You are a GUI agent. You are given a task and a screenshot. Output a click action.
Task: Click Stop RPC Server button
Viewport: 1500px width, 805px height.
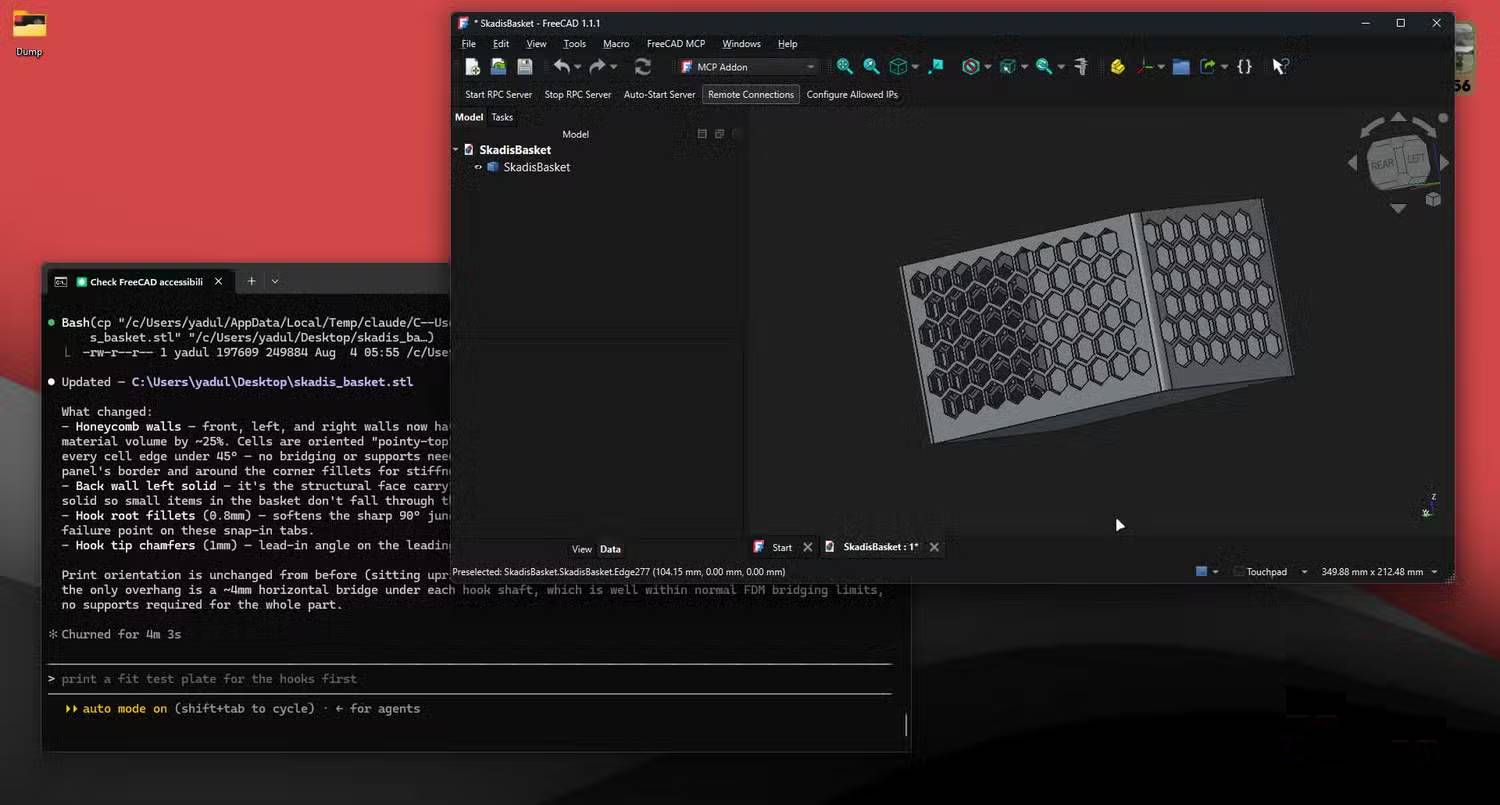pos(578,94)
